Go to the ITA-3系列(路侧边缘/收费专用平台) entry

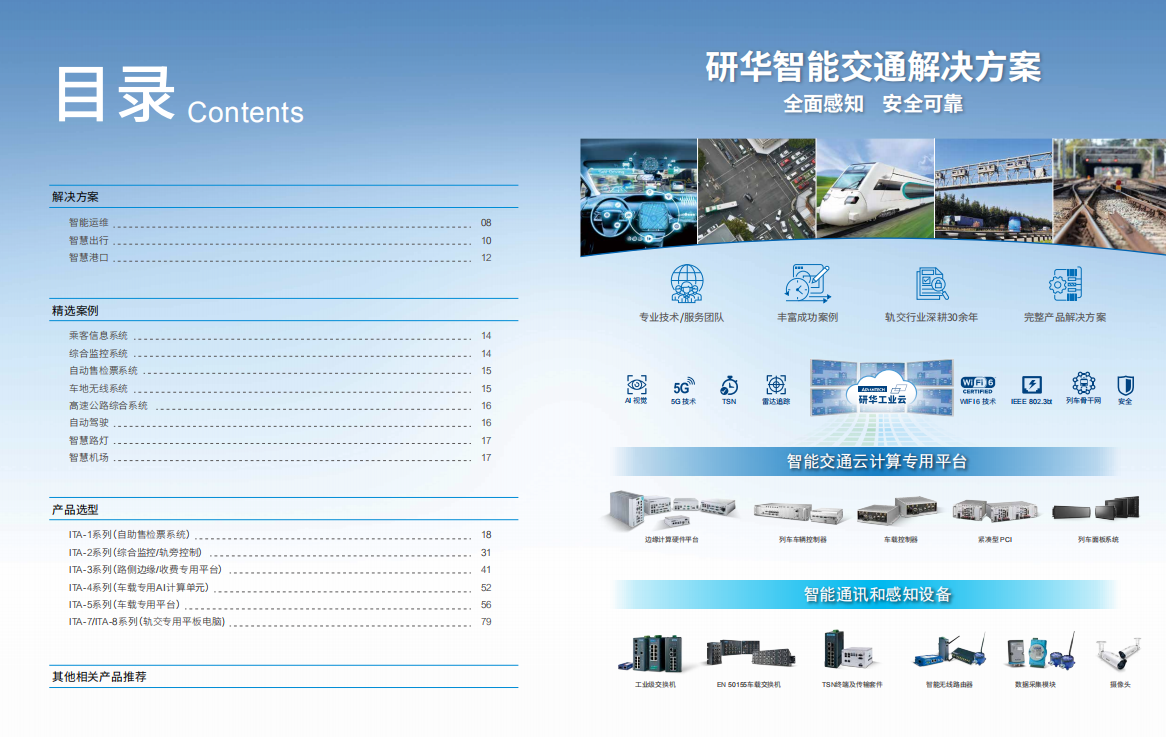point(280,570)
